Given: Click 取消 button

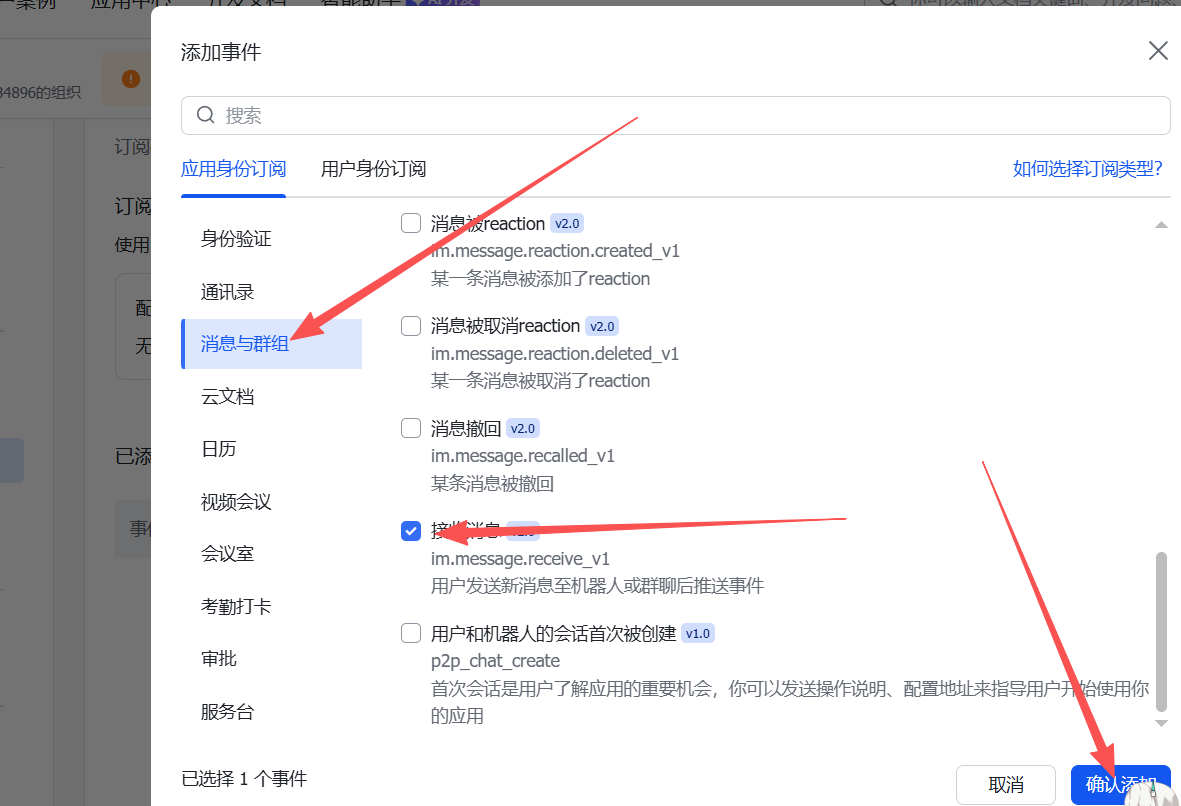Looking at the screenshot, I should [1006, 785].
